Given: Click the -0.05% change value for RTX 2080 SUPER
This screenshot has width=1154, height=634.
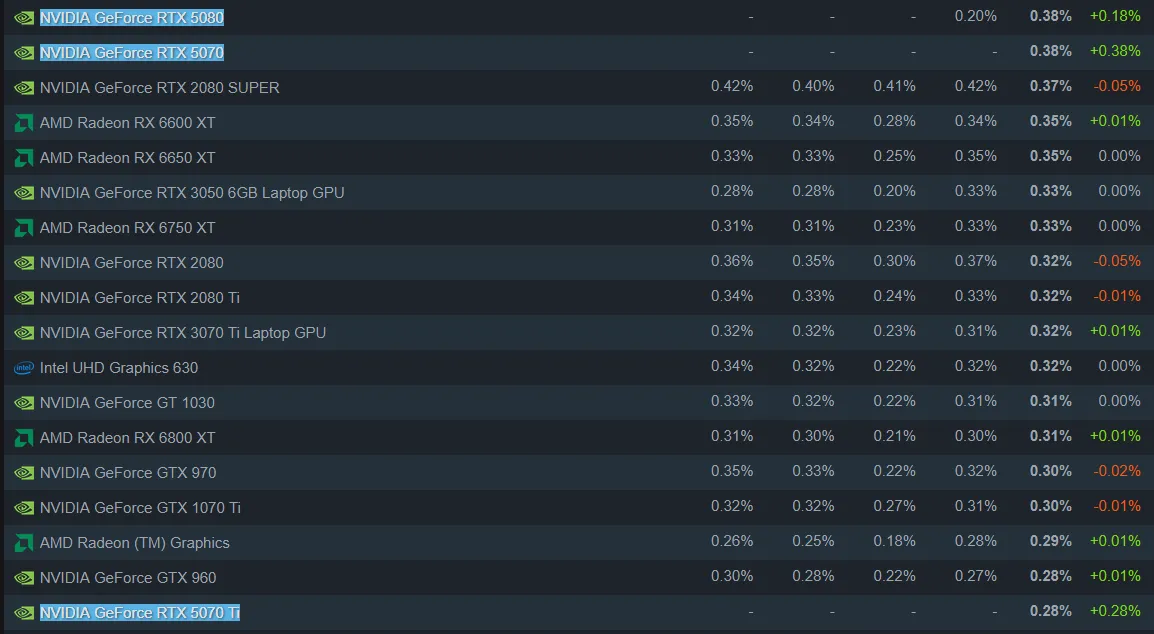Looking at the screenshot, I should tap(1117, 86).
